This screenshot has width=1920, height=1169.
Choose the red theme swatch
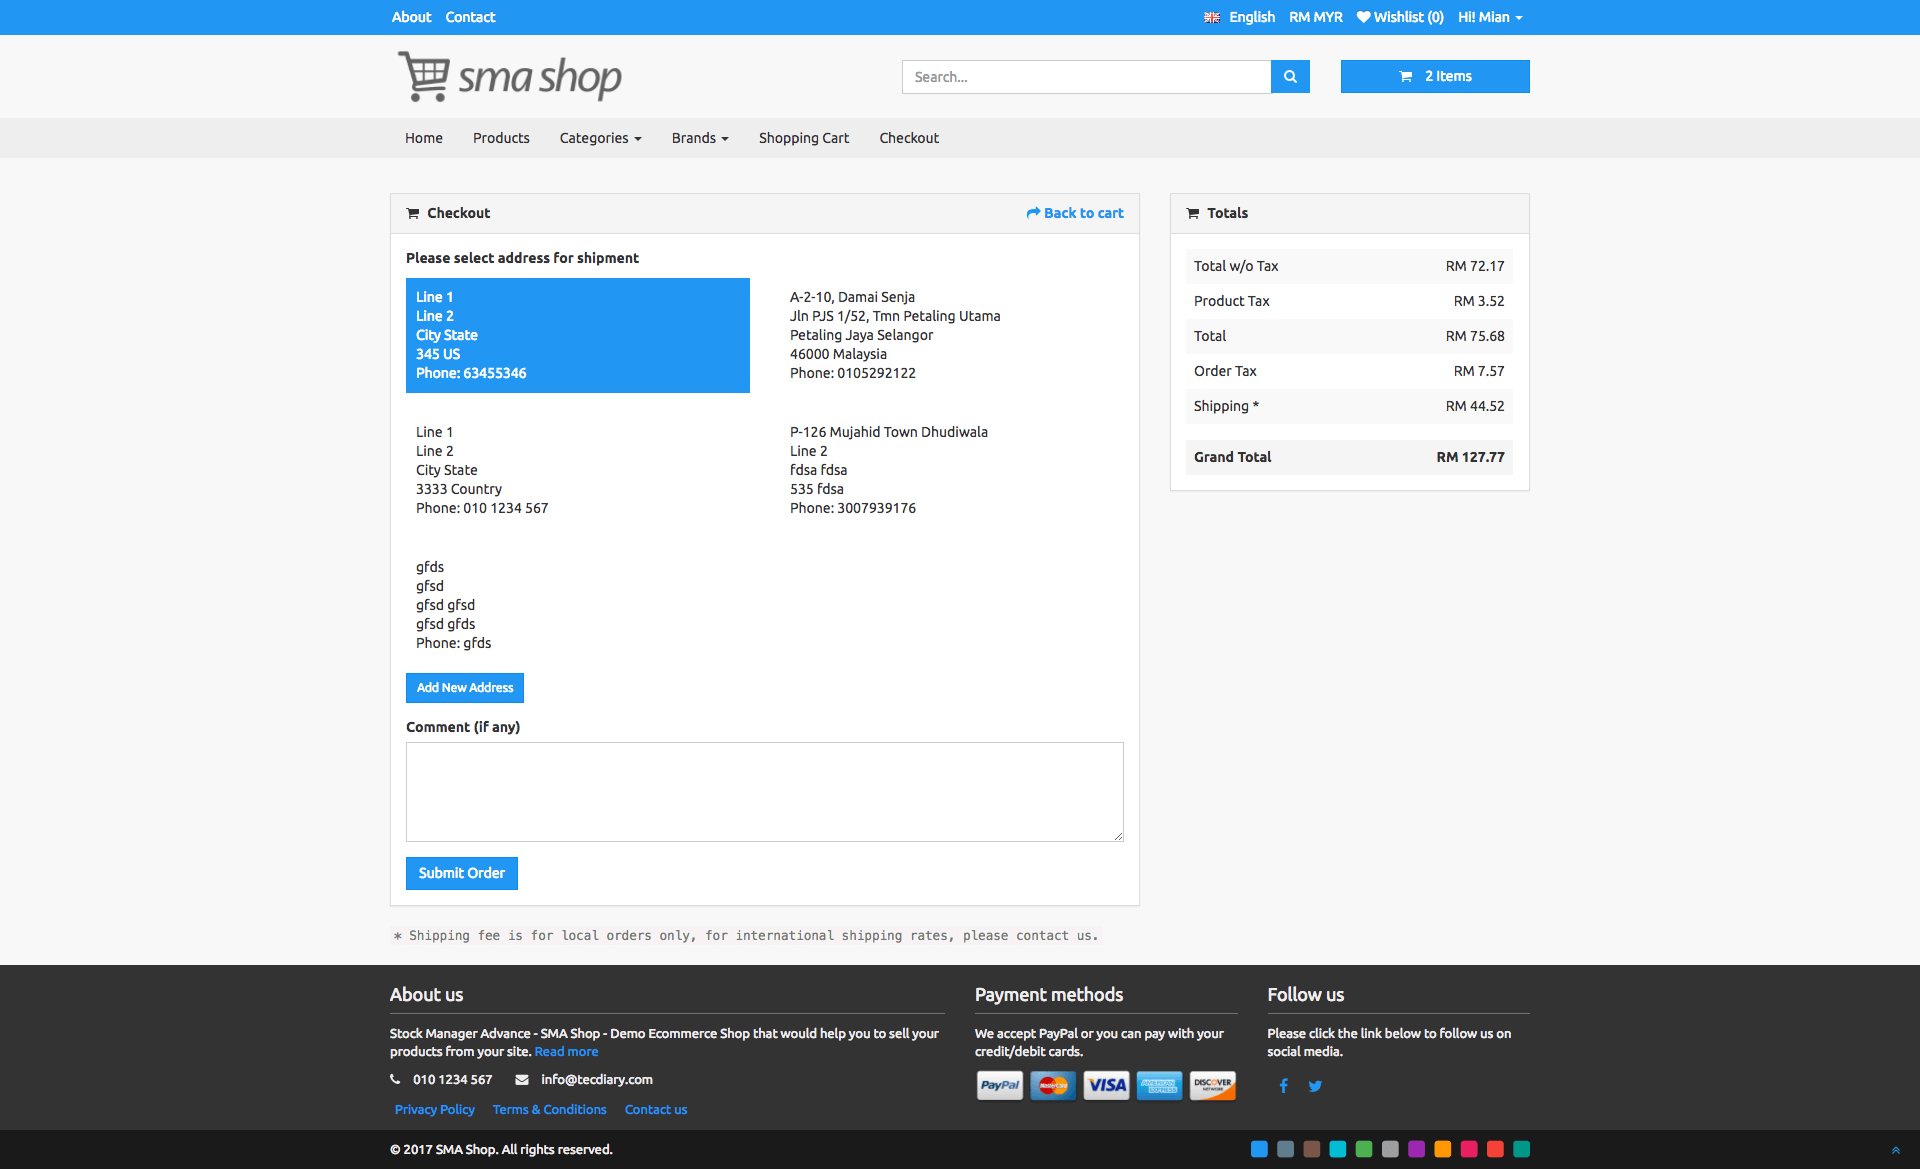tap(1495, 1150)
